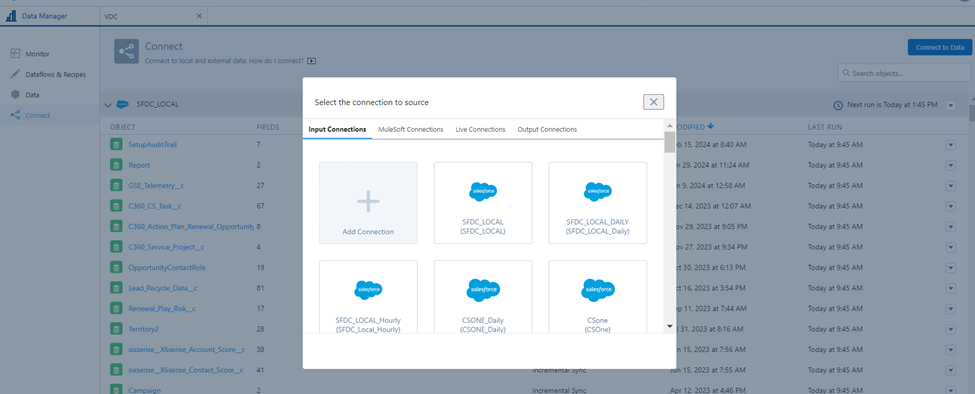Click 'Incremental Sync' in the Campaign row
Image resolution: width=975 pixels, height=394 pixels.
[559, 390]
